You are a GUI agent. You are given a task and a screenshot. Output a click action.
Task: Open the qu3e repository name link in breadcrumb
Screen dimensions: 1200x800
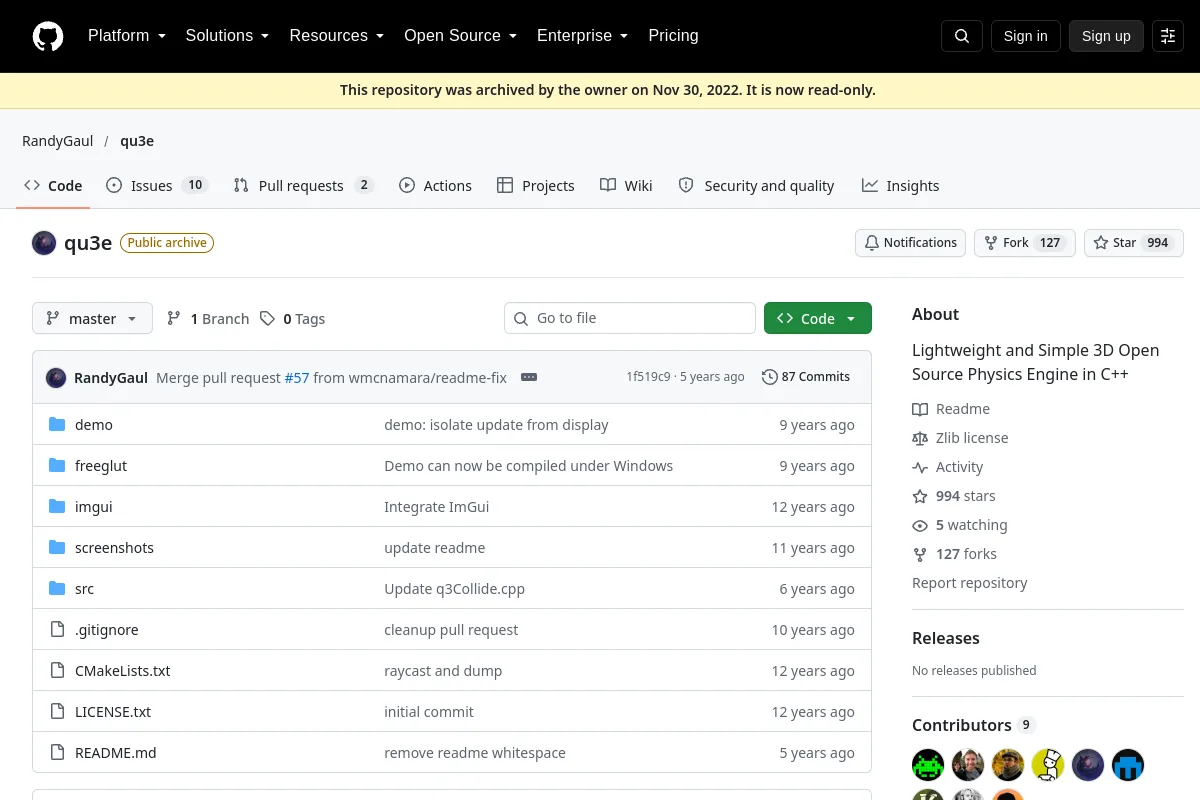137,141
